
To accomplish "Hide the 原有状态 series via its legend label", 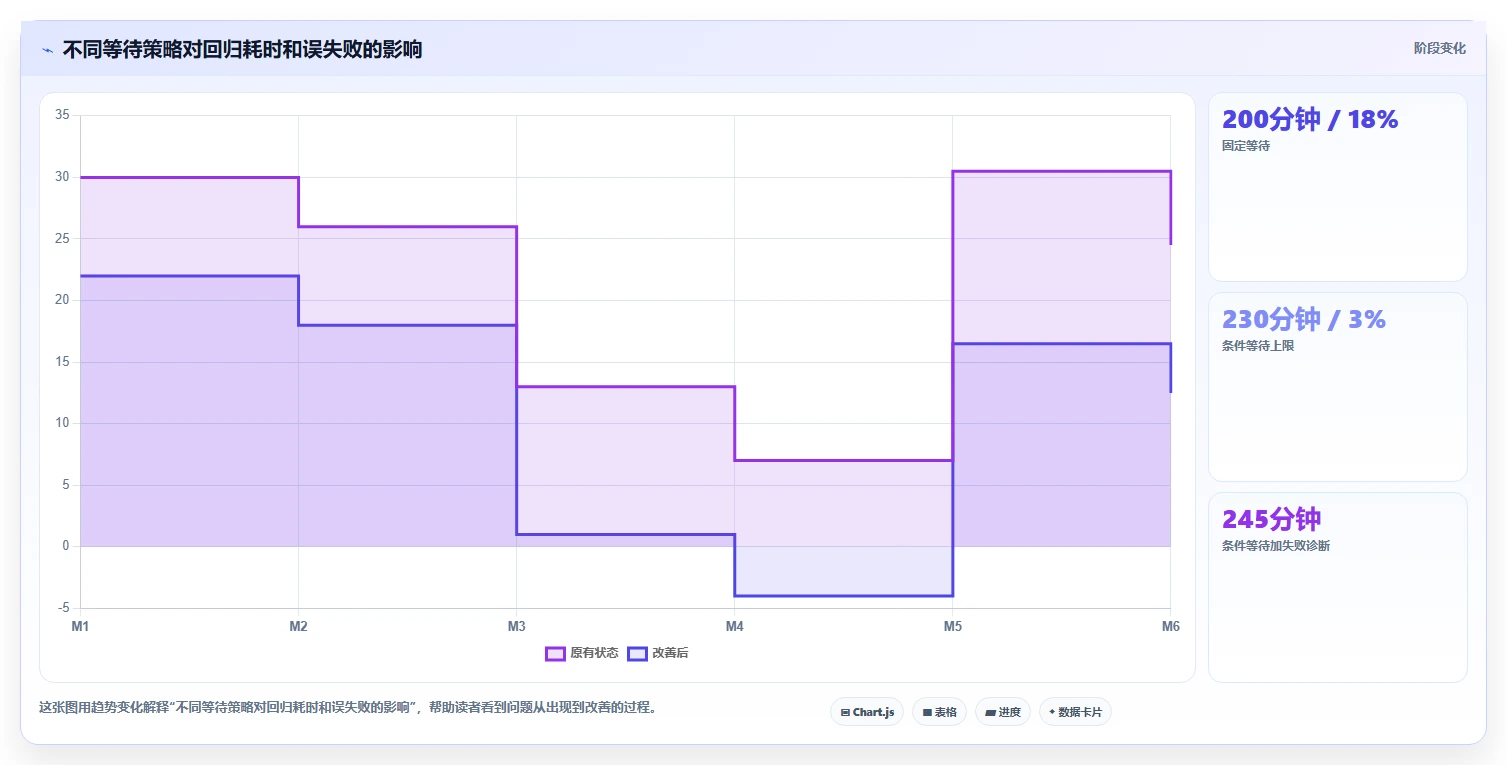I will [594, 654].
